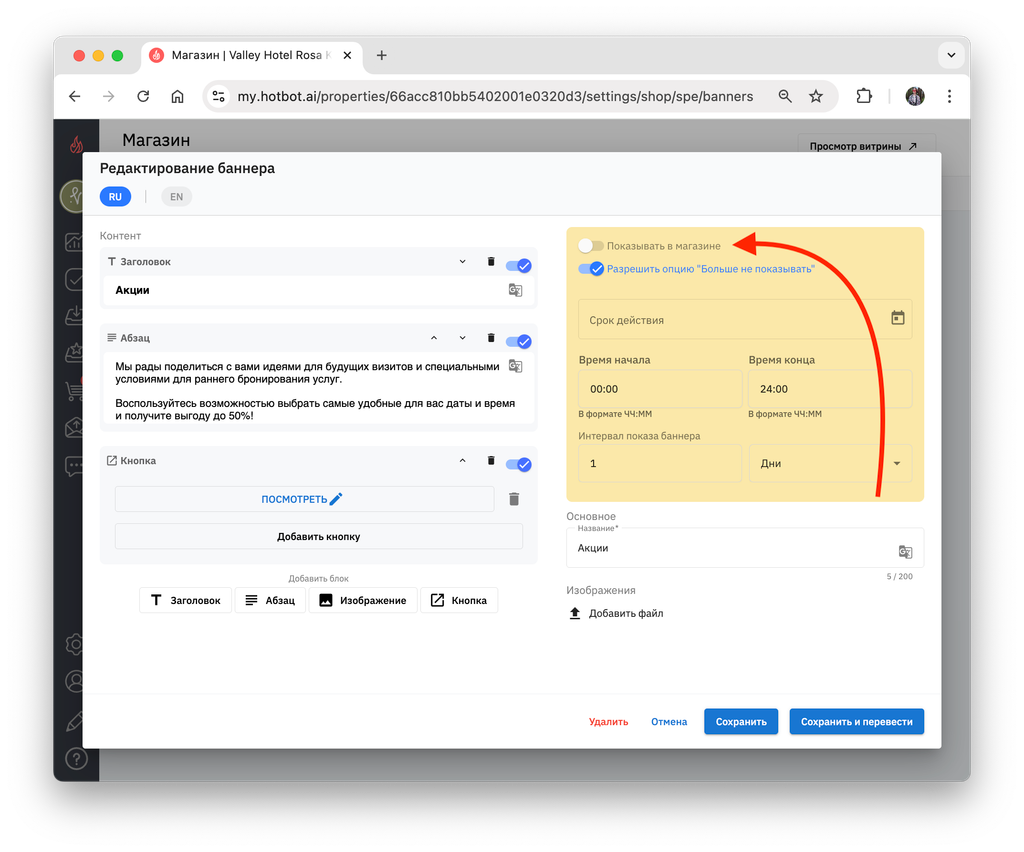Move Абзац block up with chevron
This screenshot has width=1024, height=852.
tap(434, 338)
